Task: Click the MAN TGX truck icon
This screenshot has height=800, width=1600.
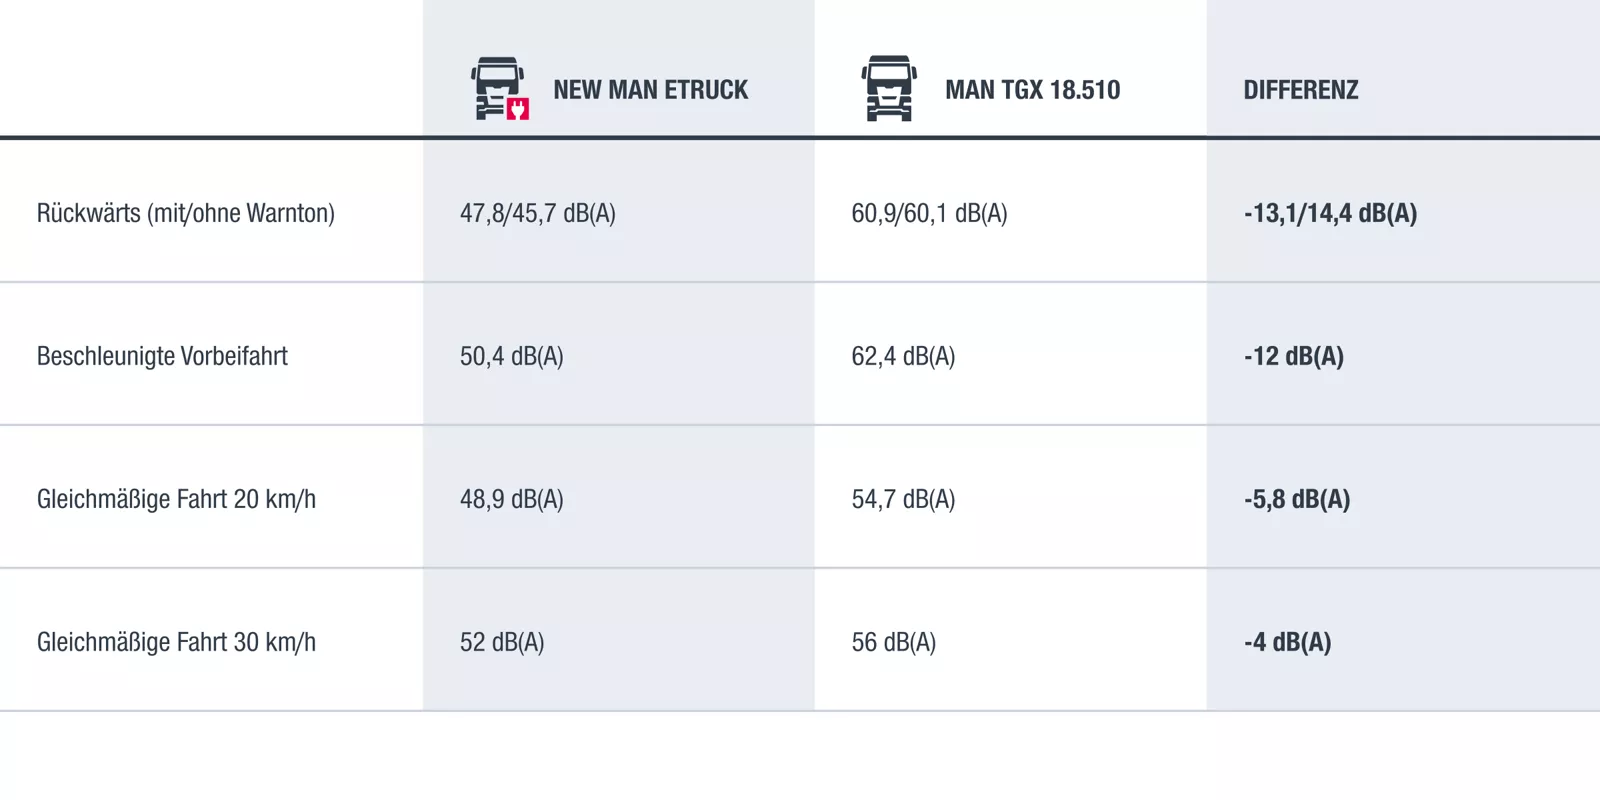Action: click(x=889, y=89)
